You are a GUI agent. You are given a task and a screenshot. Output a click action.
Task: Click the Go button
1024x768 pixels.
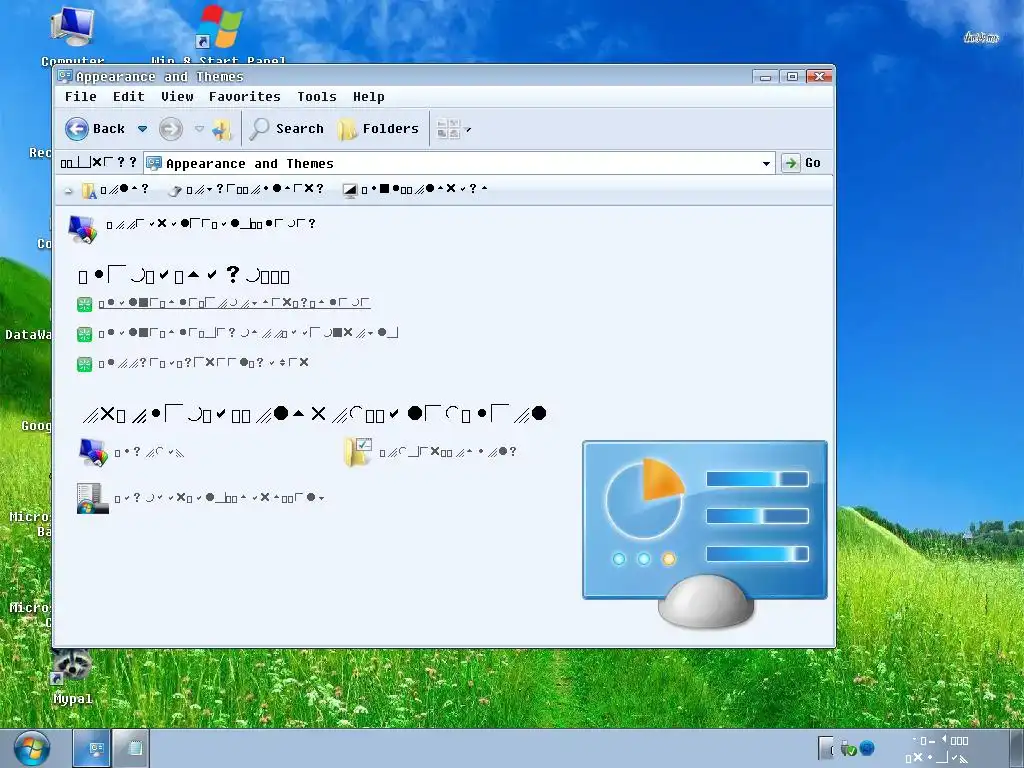pyautogui.click(x=802, y=163)
